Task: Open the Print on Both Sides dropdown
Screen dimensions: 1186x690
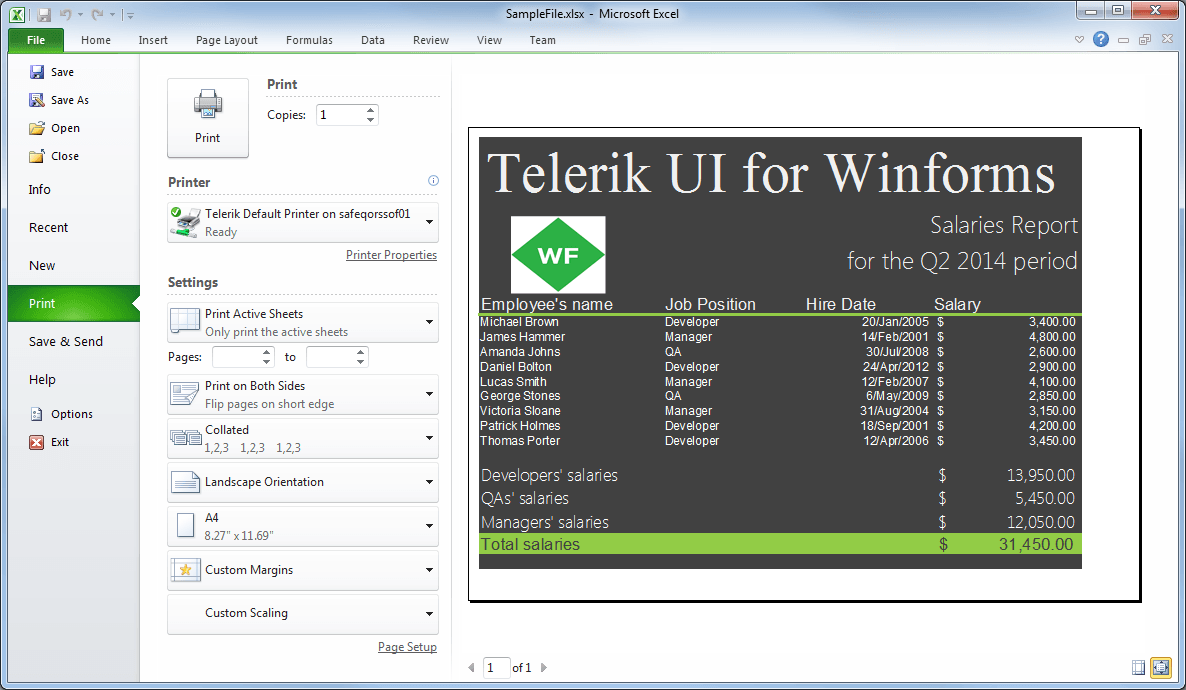Action: (303, 394)
